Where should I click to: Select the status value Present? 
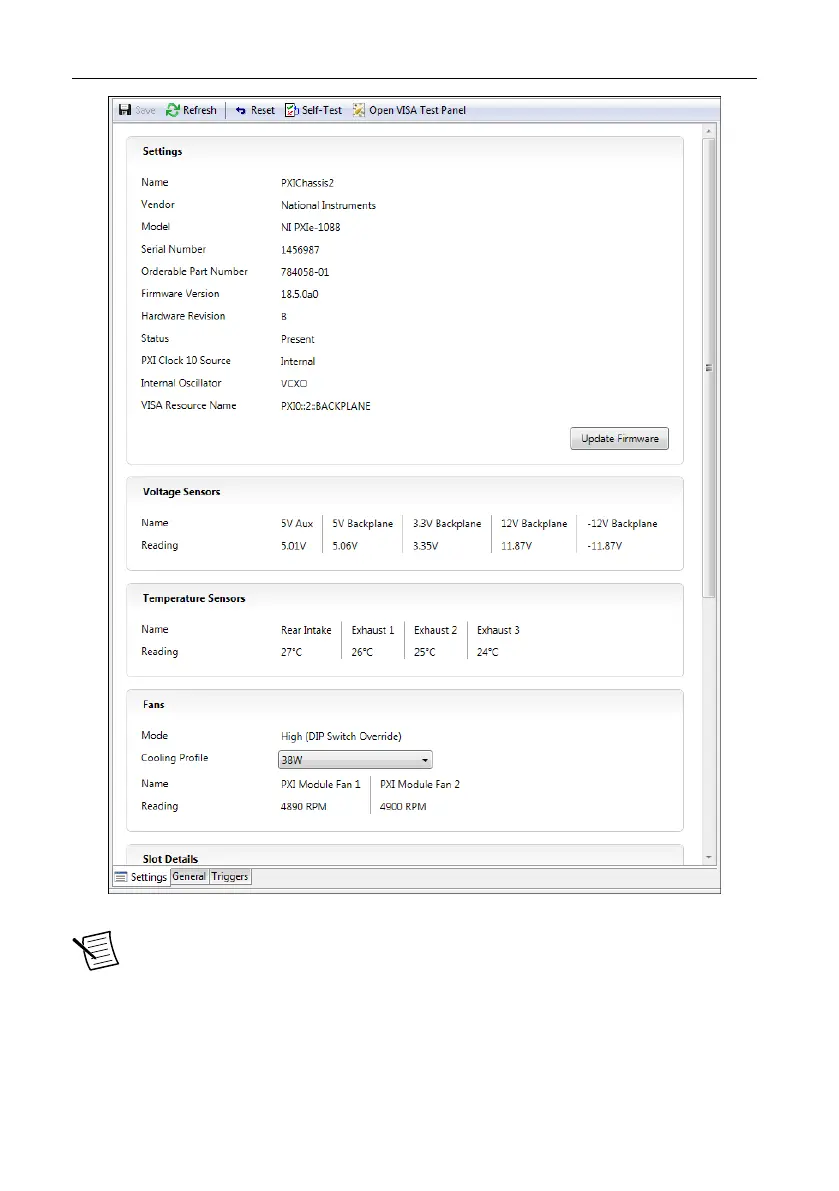pos(298,339)
